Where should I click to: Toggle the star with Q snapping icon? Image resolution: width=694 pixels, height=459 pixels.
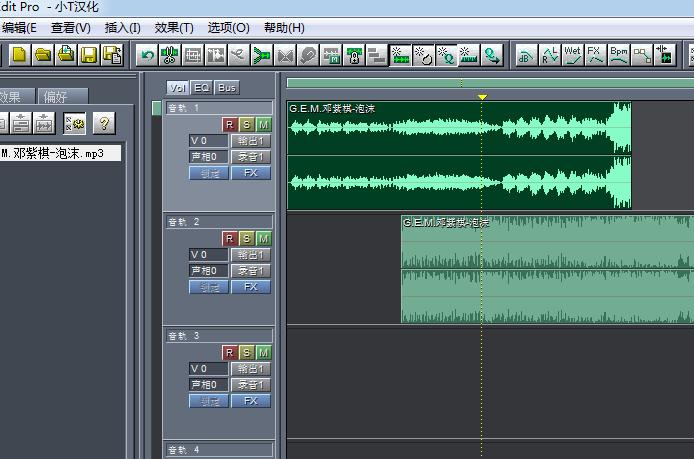click(x=446, y=55)
